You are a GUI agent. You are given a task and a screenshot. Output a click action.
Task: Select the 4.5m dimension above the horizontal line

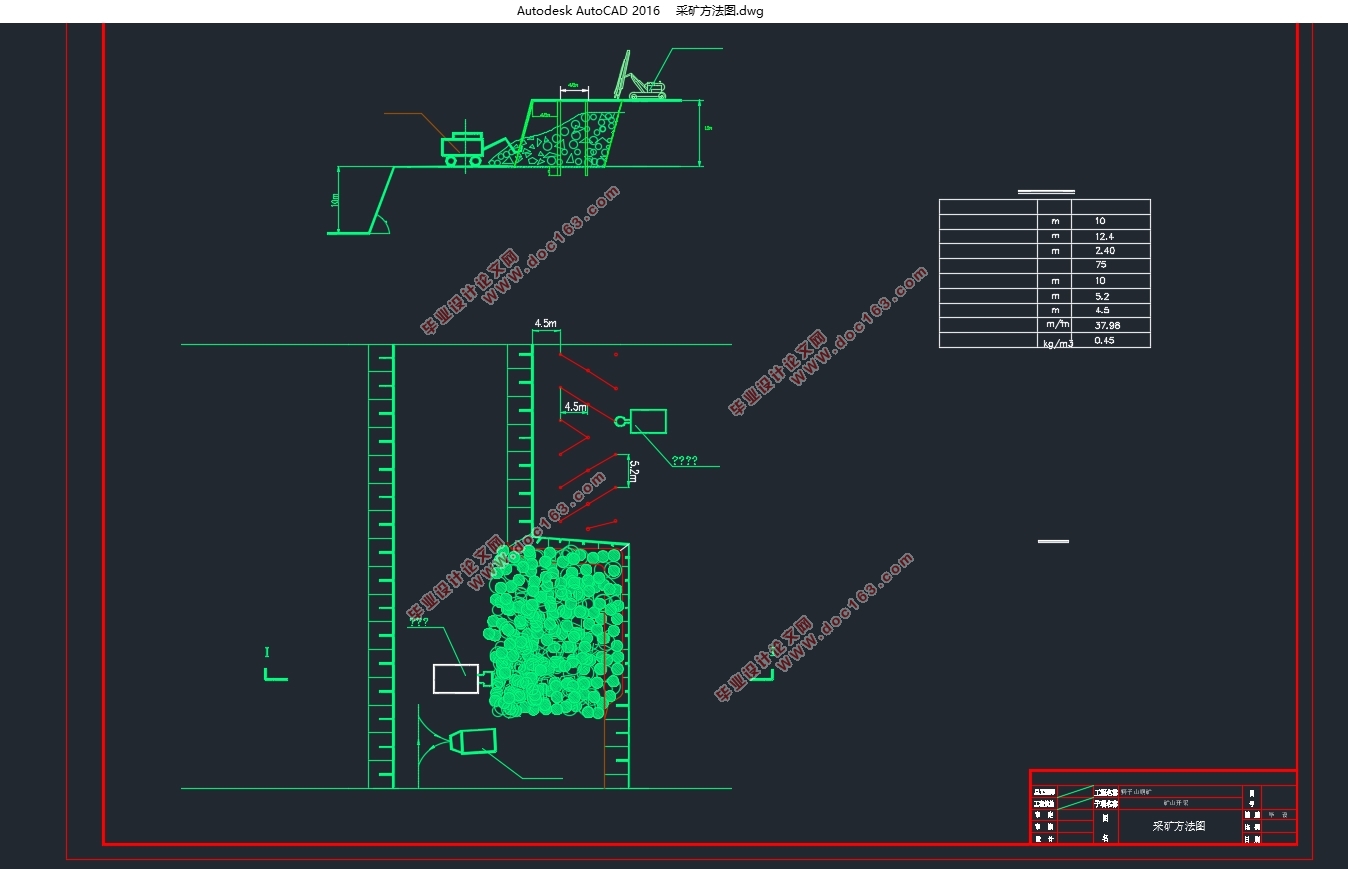pos(545,323)
